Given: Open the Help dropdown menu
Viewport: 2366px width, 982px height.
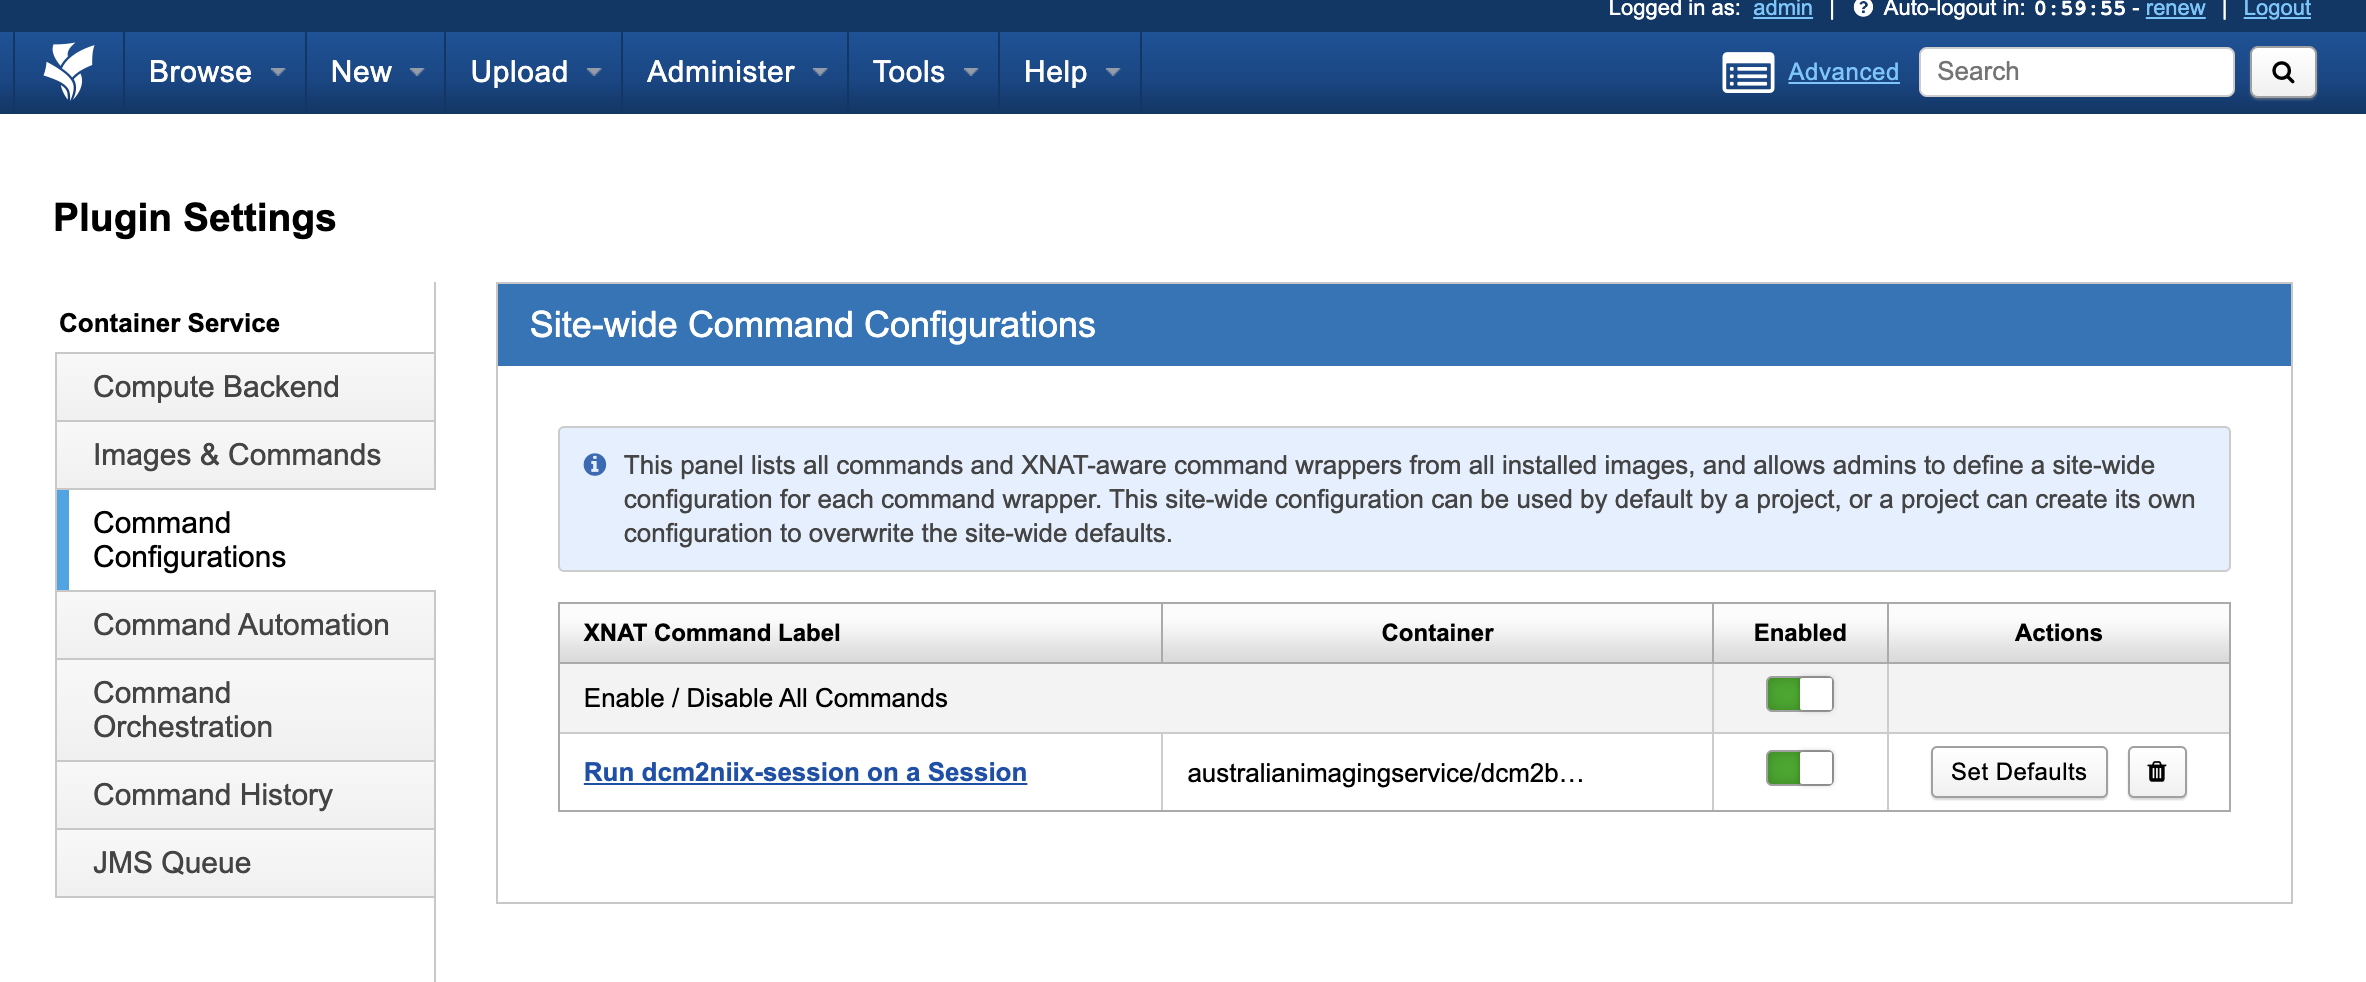Looking at the screenshot, I should [x=1070, y=72].
